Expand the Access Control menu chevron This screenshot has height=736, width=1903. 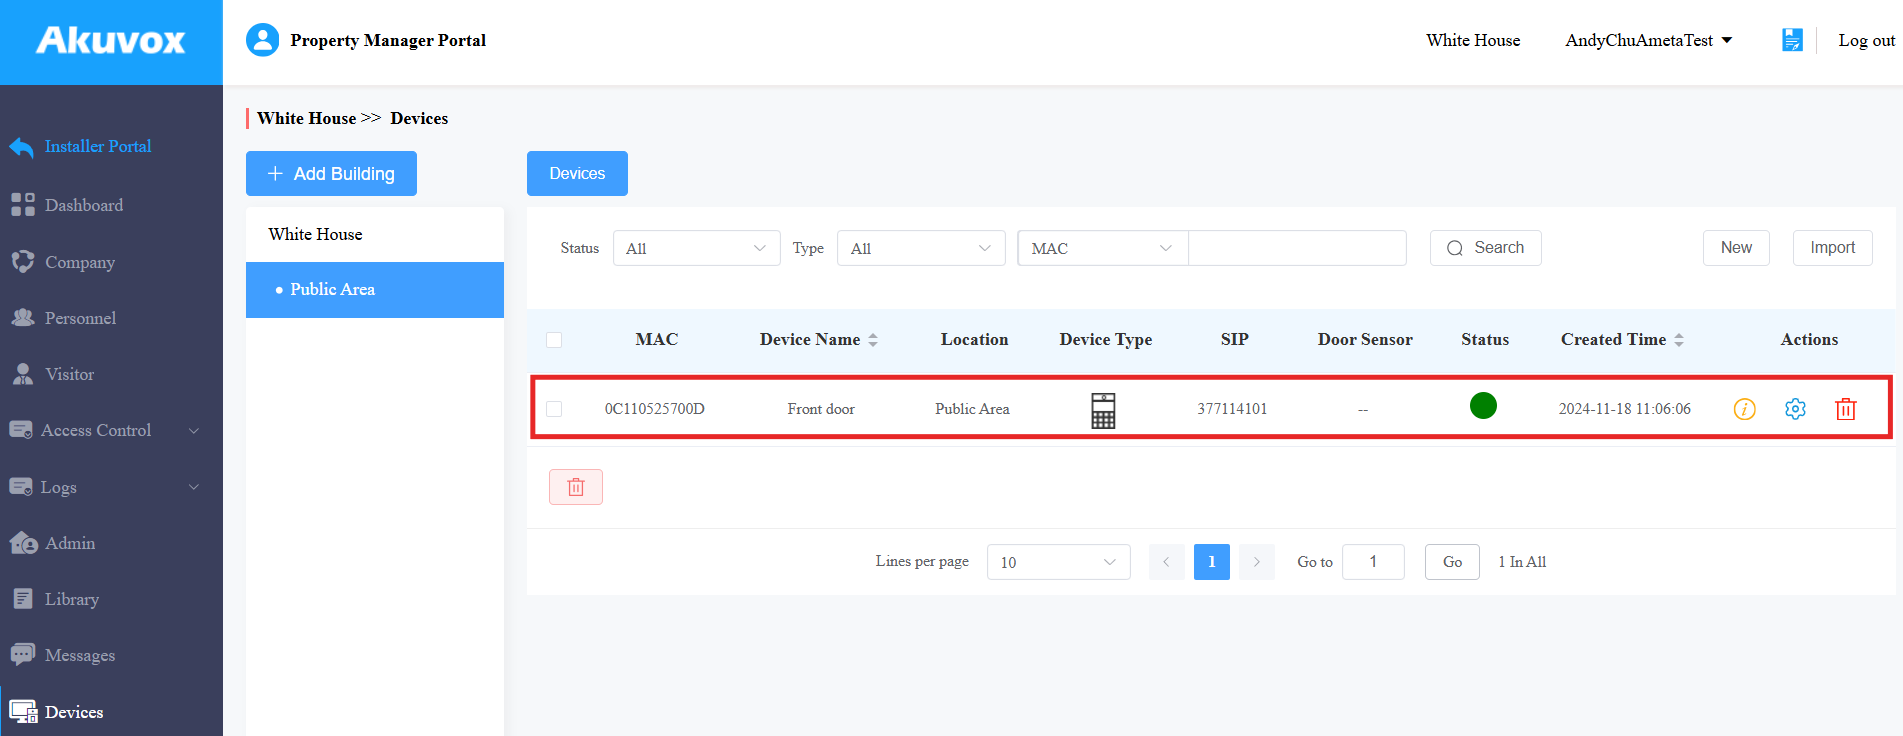point(194,430)
